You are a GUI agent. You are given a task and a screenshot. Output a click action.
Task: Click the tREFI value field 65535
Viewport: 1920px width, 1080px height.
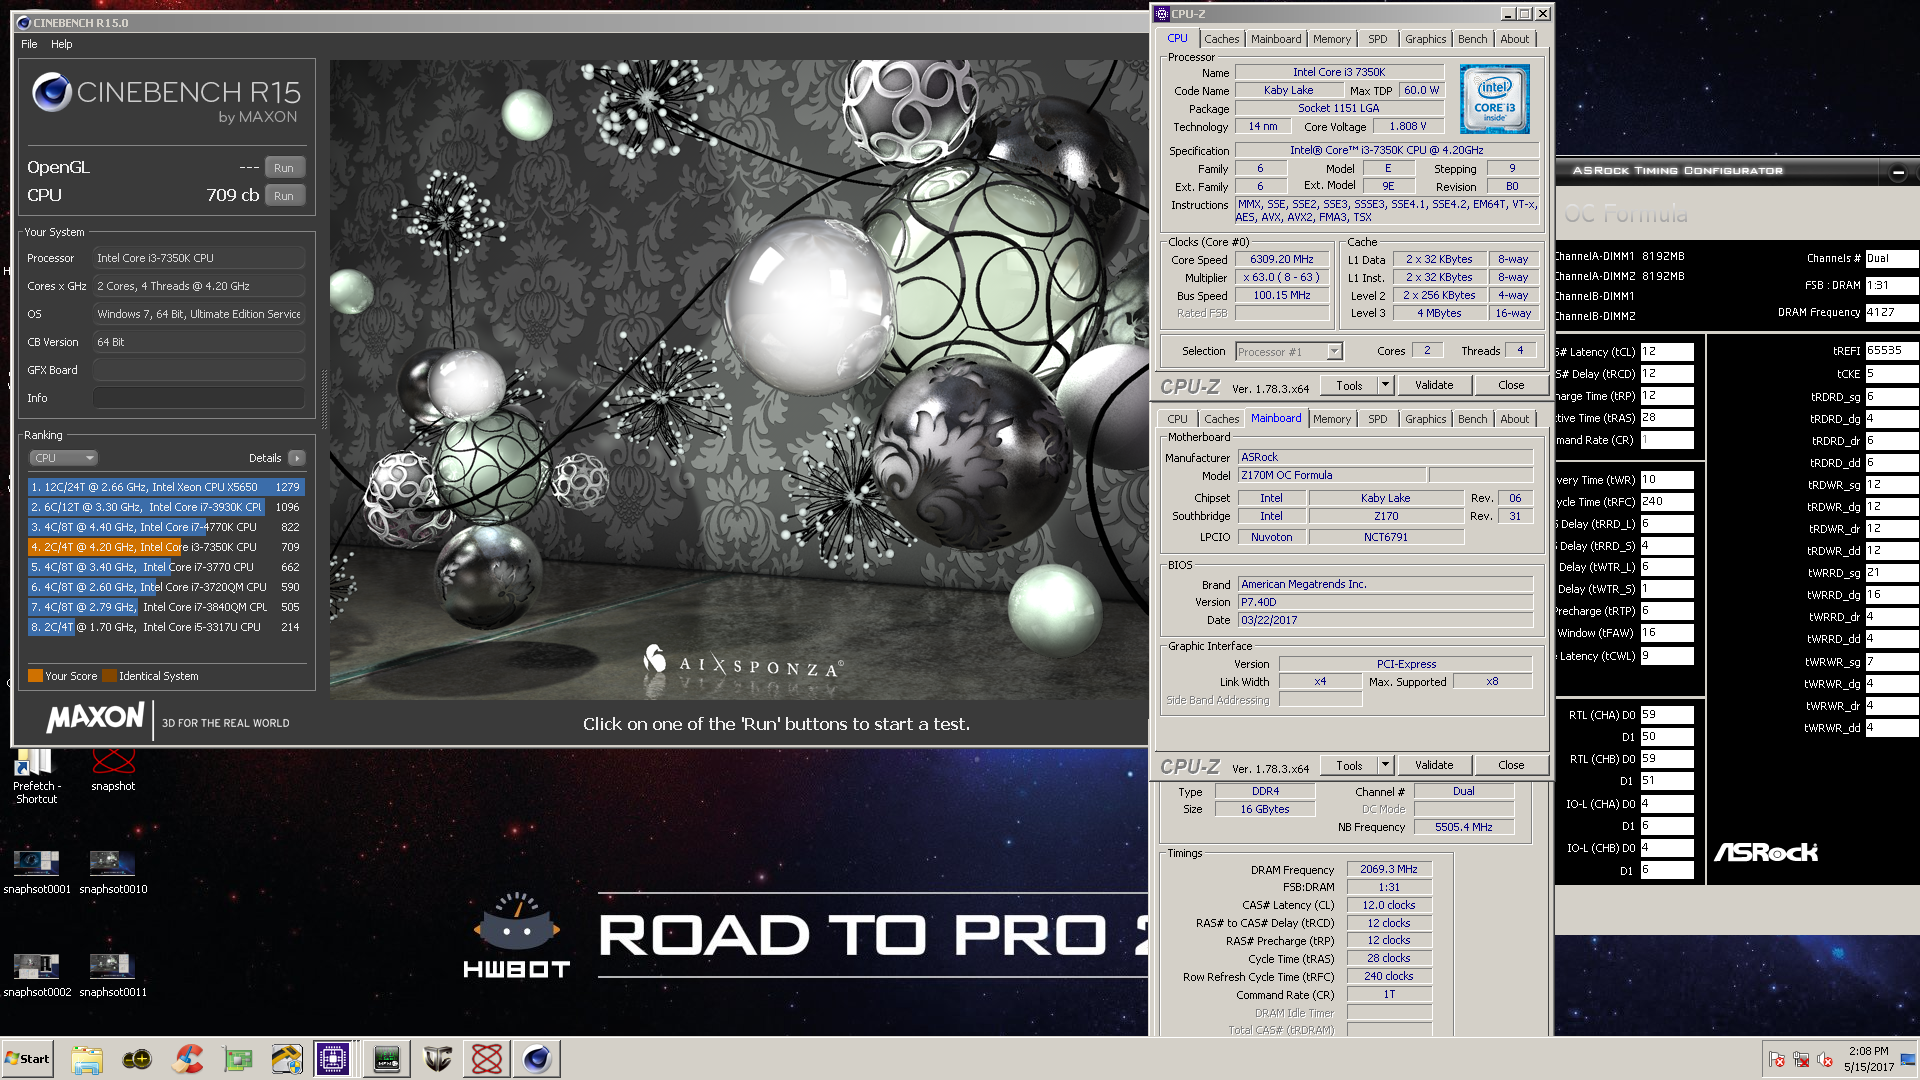[x=1891, y=351]
